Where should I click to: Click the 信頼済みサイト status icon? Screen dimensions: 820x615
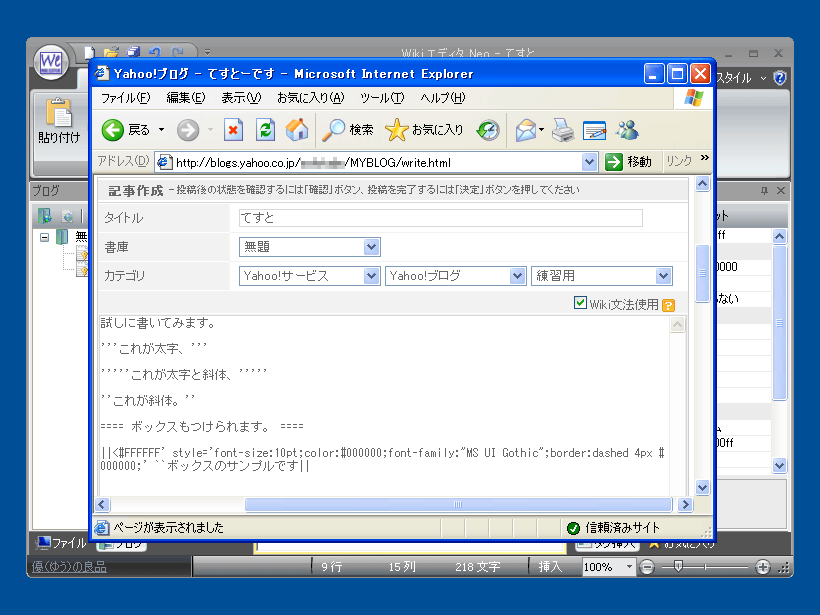574,528
